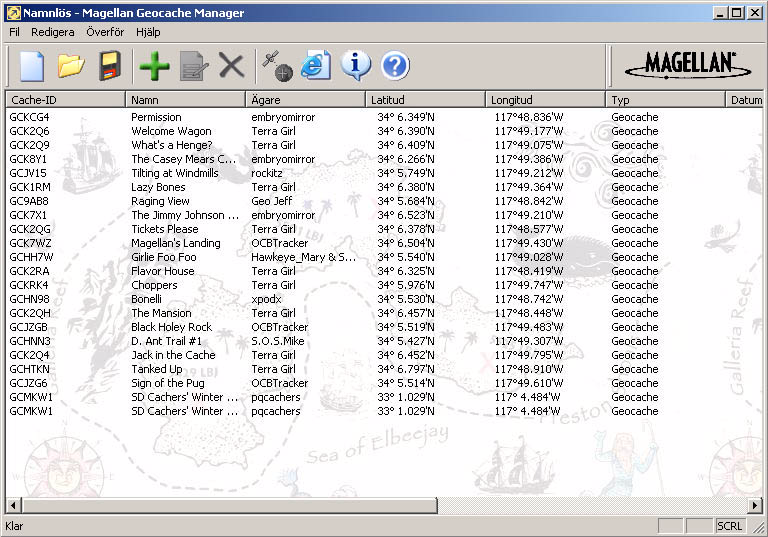Click the Klar status bar text
The image size is (768, 537).
tap(14, 526)
